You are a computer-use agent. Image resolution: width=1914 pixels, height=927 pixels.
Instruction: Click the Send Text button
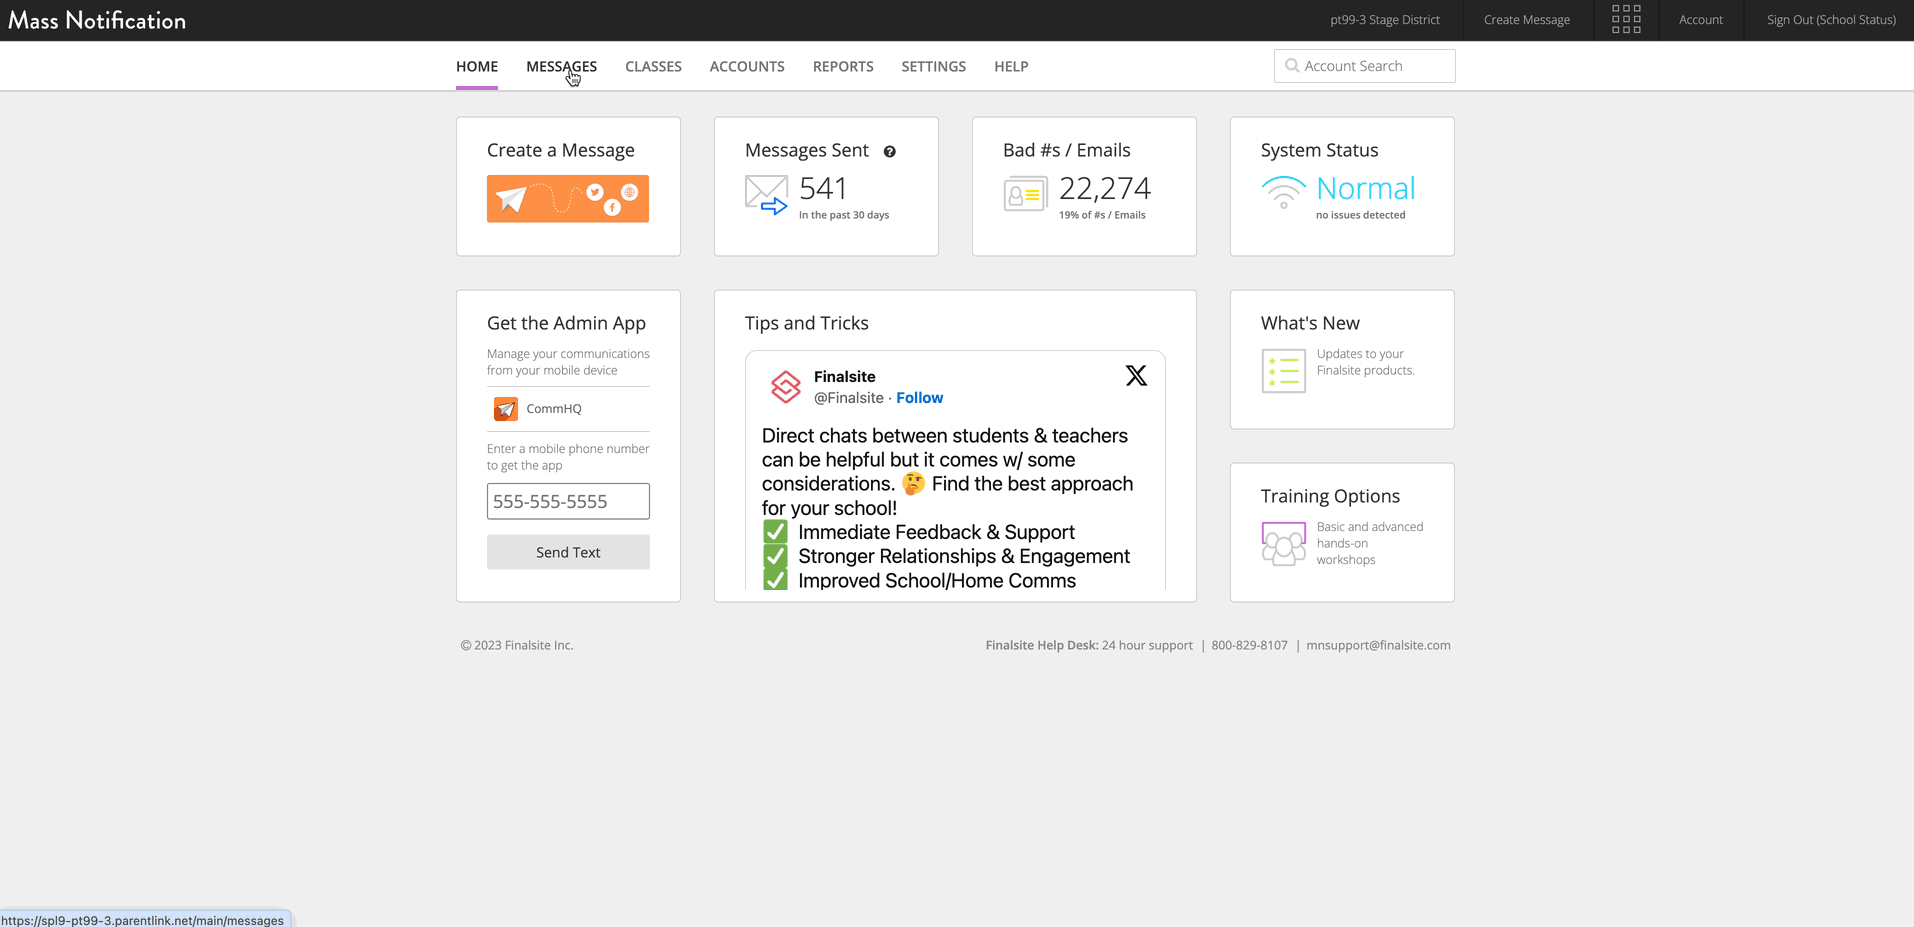click(x=567, y=551)
